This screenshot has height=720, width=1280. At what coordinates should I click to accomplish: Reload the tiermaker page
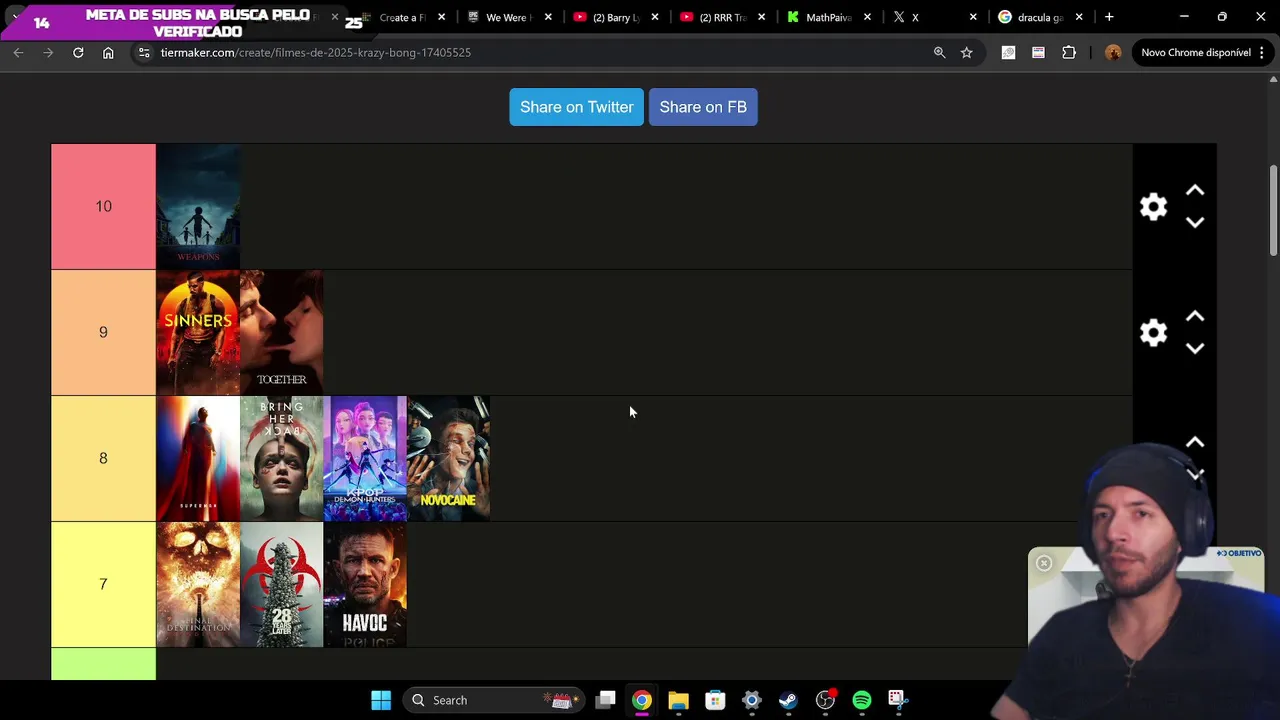[x=78, y=52]
